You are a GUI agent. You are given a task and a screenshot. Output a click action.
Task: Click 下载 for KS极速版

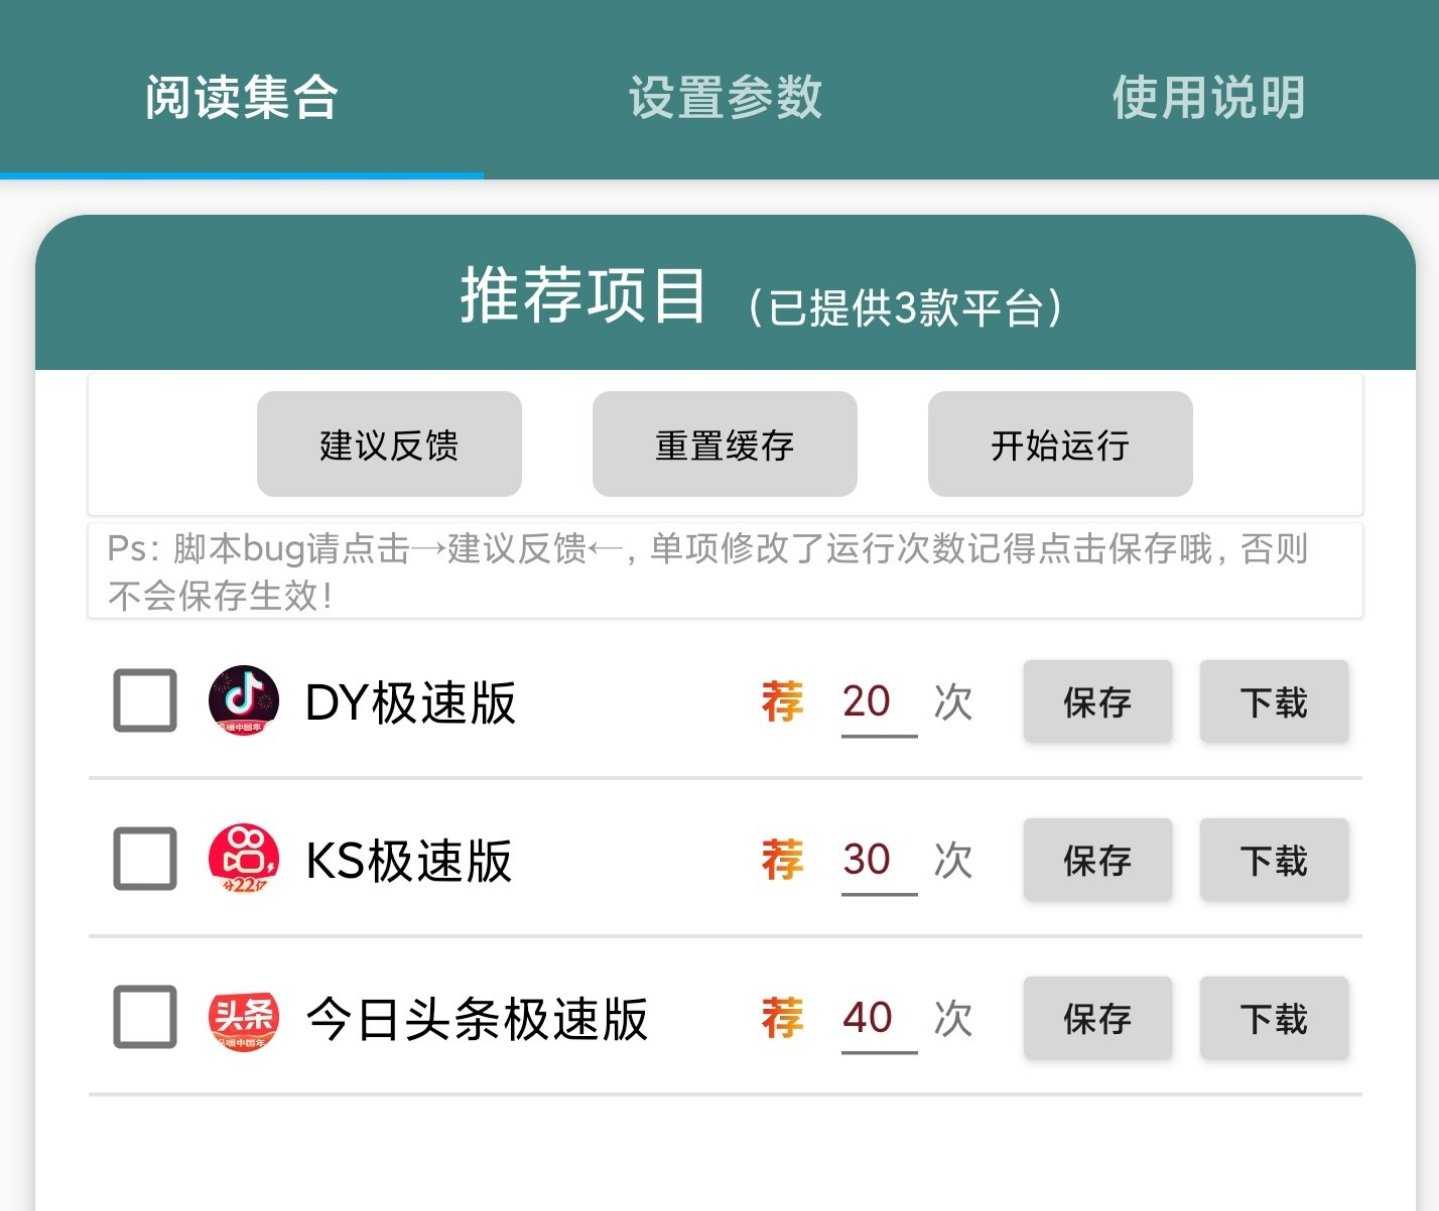tap(1273, 859)
